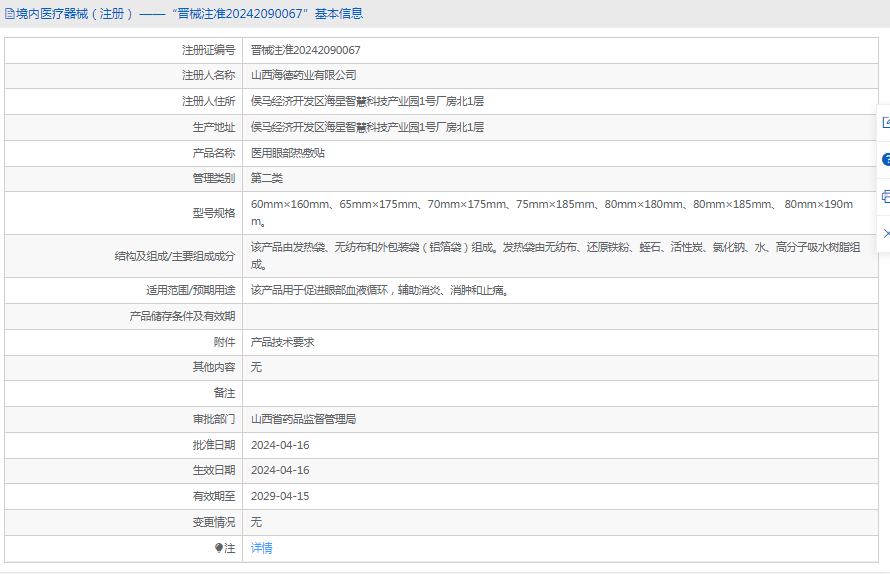Click the edit/feedback icon in right sidebar
Screen dimensions: 890x574
pos(885,122)
